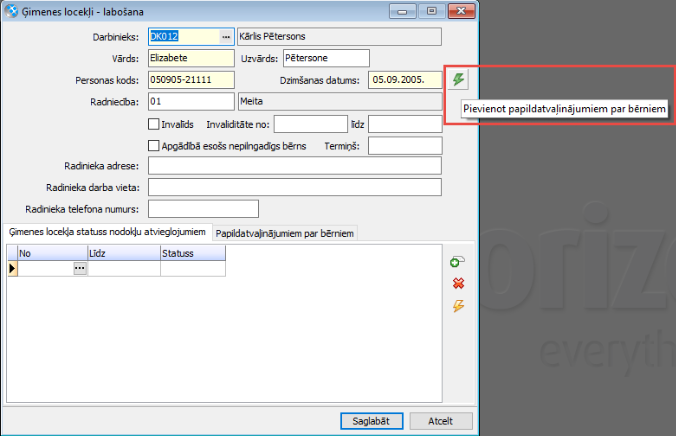The image size is (676, 436).
Task: Click the Radniecība code field 01
Action: (x=191, y=101)
